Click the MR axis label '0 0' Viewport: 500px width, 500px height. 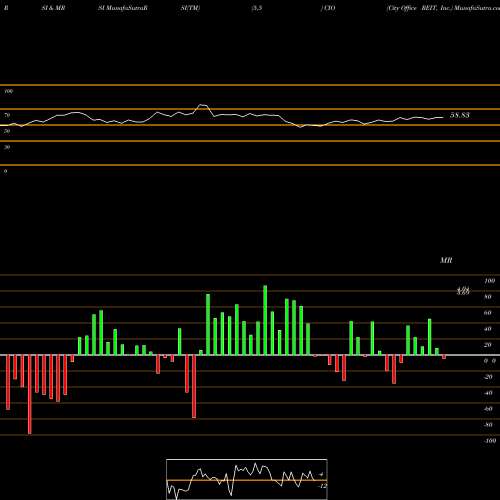point(490,361)
